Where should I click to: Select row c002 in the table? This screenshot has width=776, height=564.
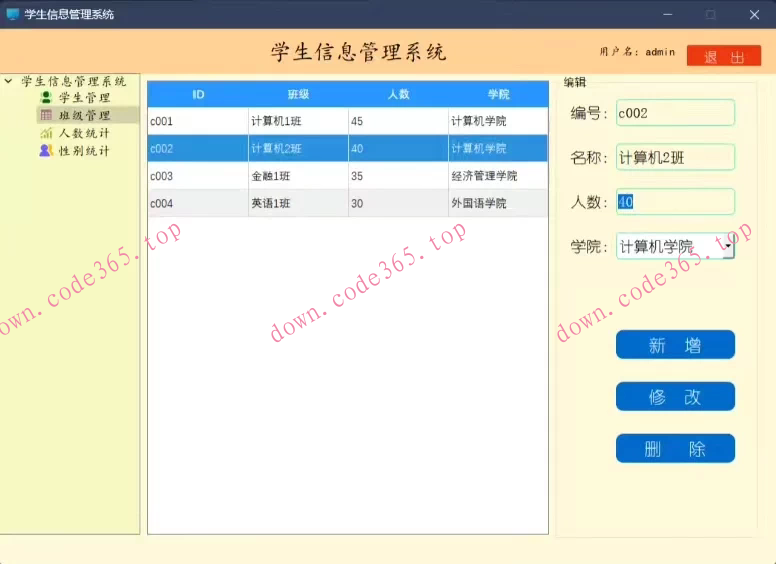[348, 148]
